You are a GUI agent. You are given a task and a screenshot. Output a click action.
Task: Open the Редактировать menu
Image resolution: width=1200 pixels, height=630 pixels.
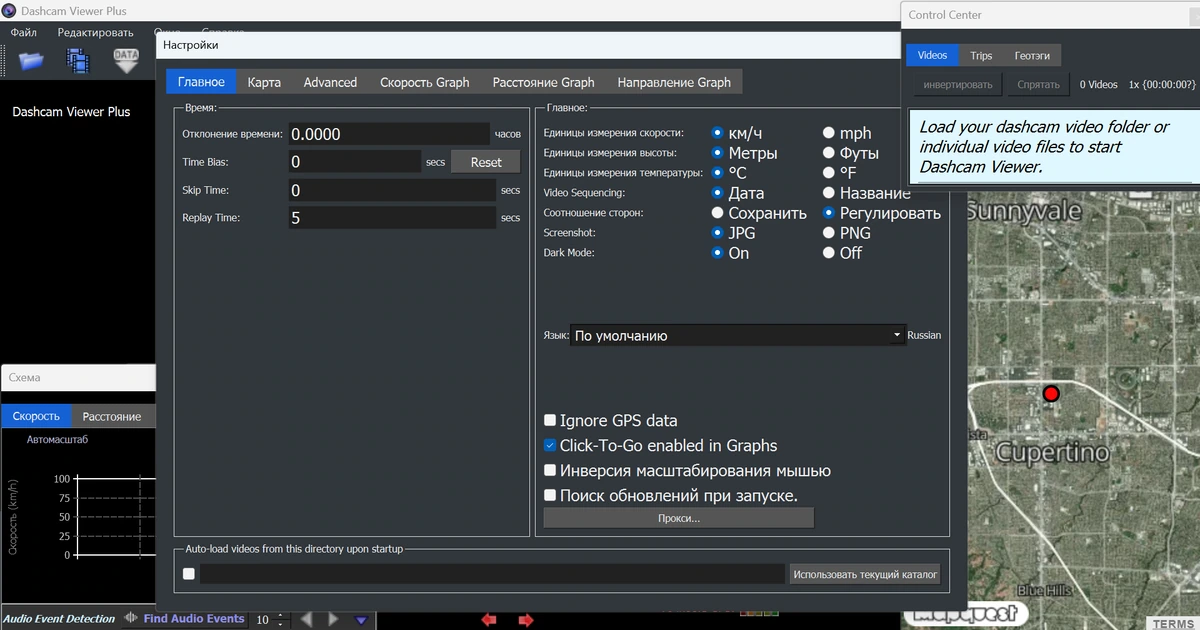tap(95, 32)
